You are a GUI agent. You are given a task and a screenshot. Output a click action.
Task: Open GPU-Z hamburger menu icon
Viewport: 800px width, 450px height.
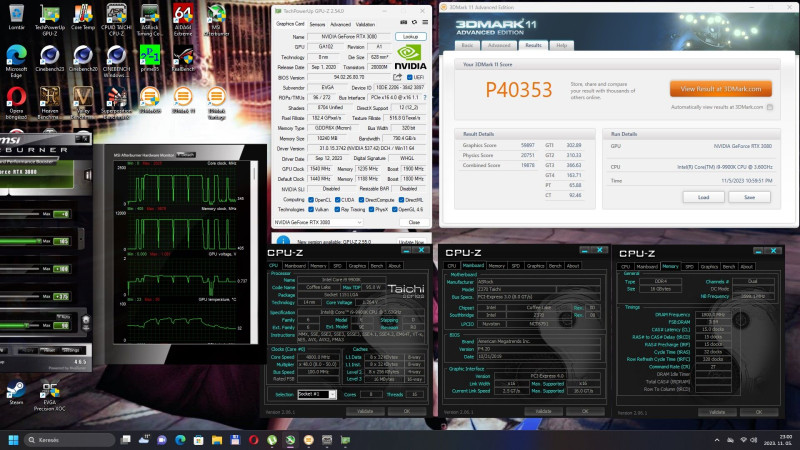tap(425, 22)
